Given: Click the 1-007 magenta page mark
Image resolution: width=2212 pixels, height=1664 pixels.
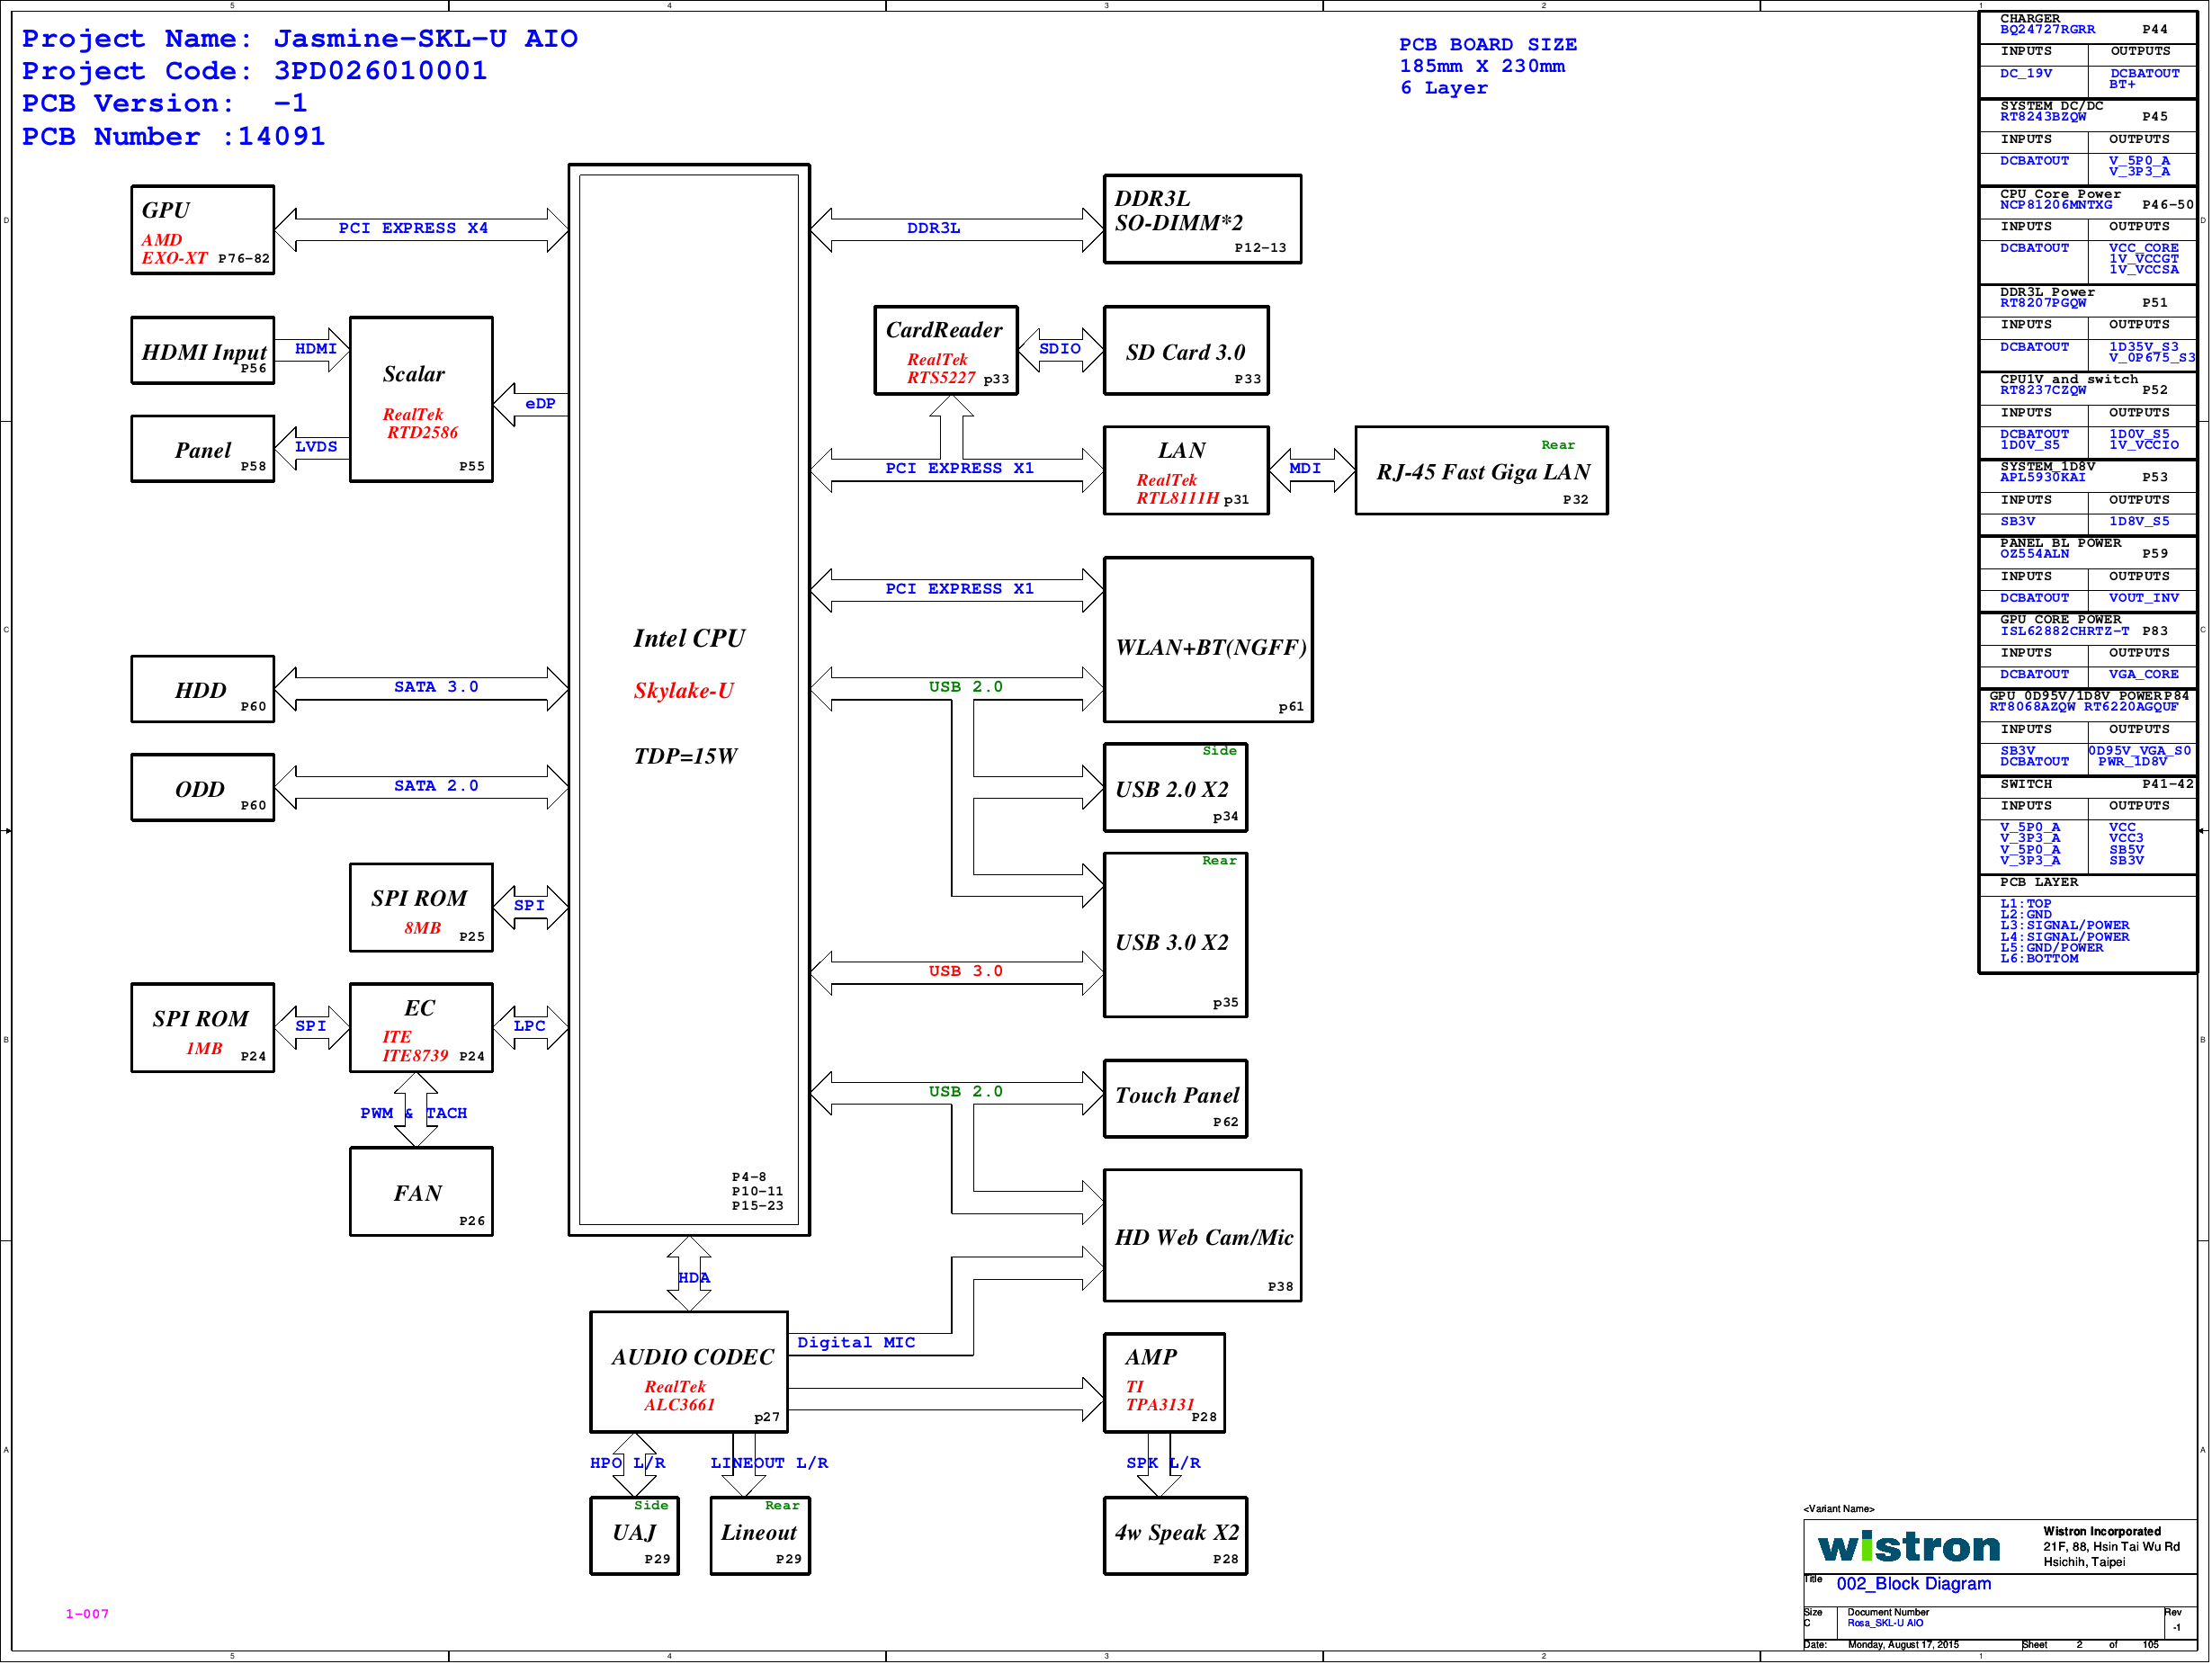Looking at the screenshot, I should [x=87, y=1614].
